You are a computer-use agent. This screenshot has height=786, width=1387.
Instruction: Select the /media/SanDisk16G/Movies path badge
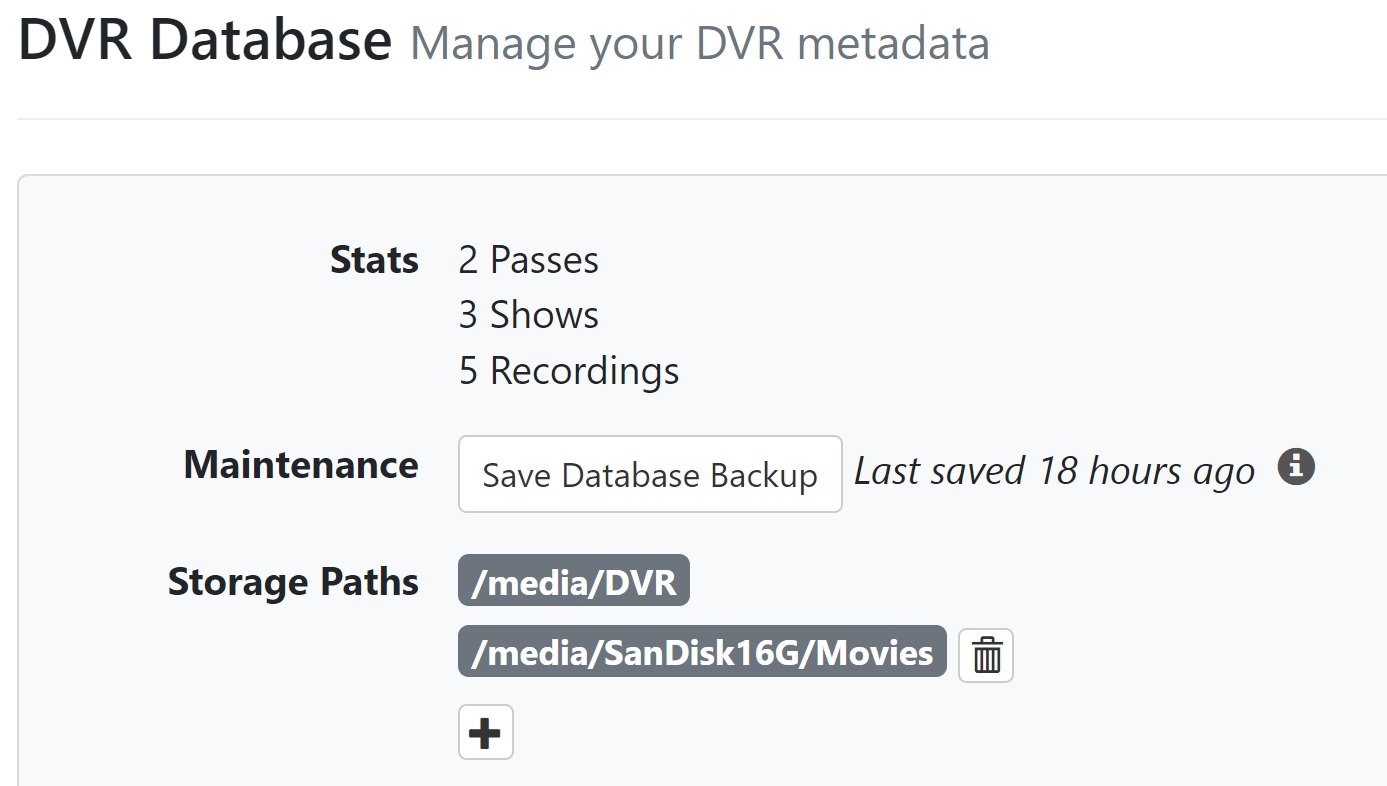point(702,652)
